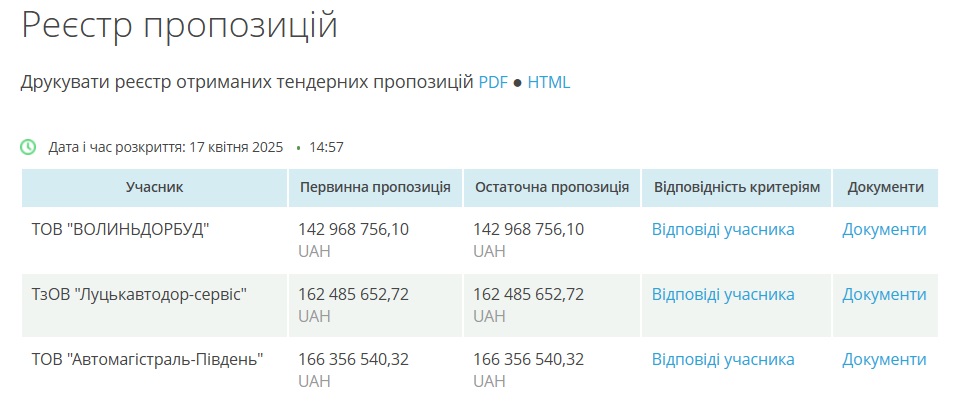Click the 166 356 540,32 final proposal amount
955x404 pixels.
[x=529, y=360]
